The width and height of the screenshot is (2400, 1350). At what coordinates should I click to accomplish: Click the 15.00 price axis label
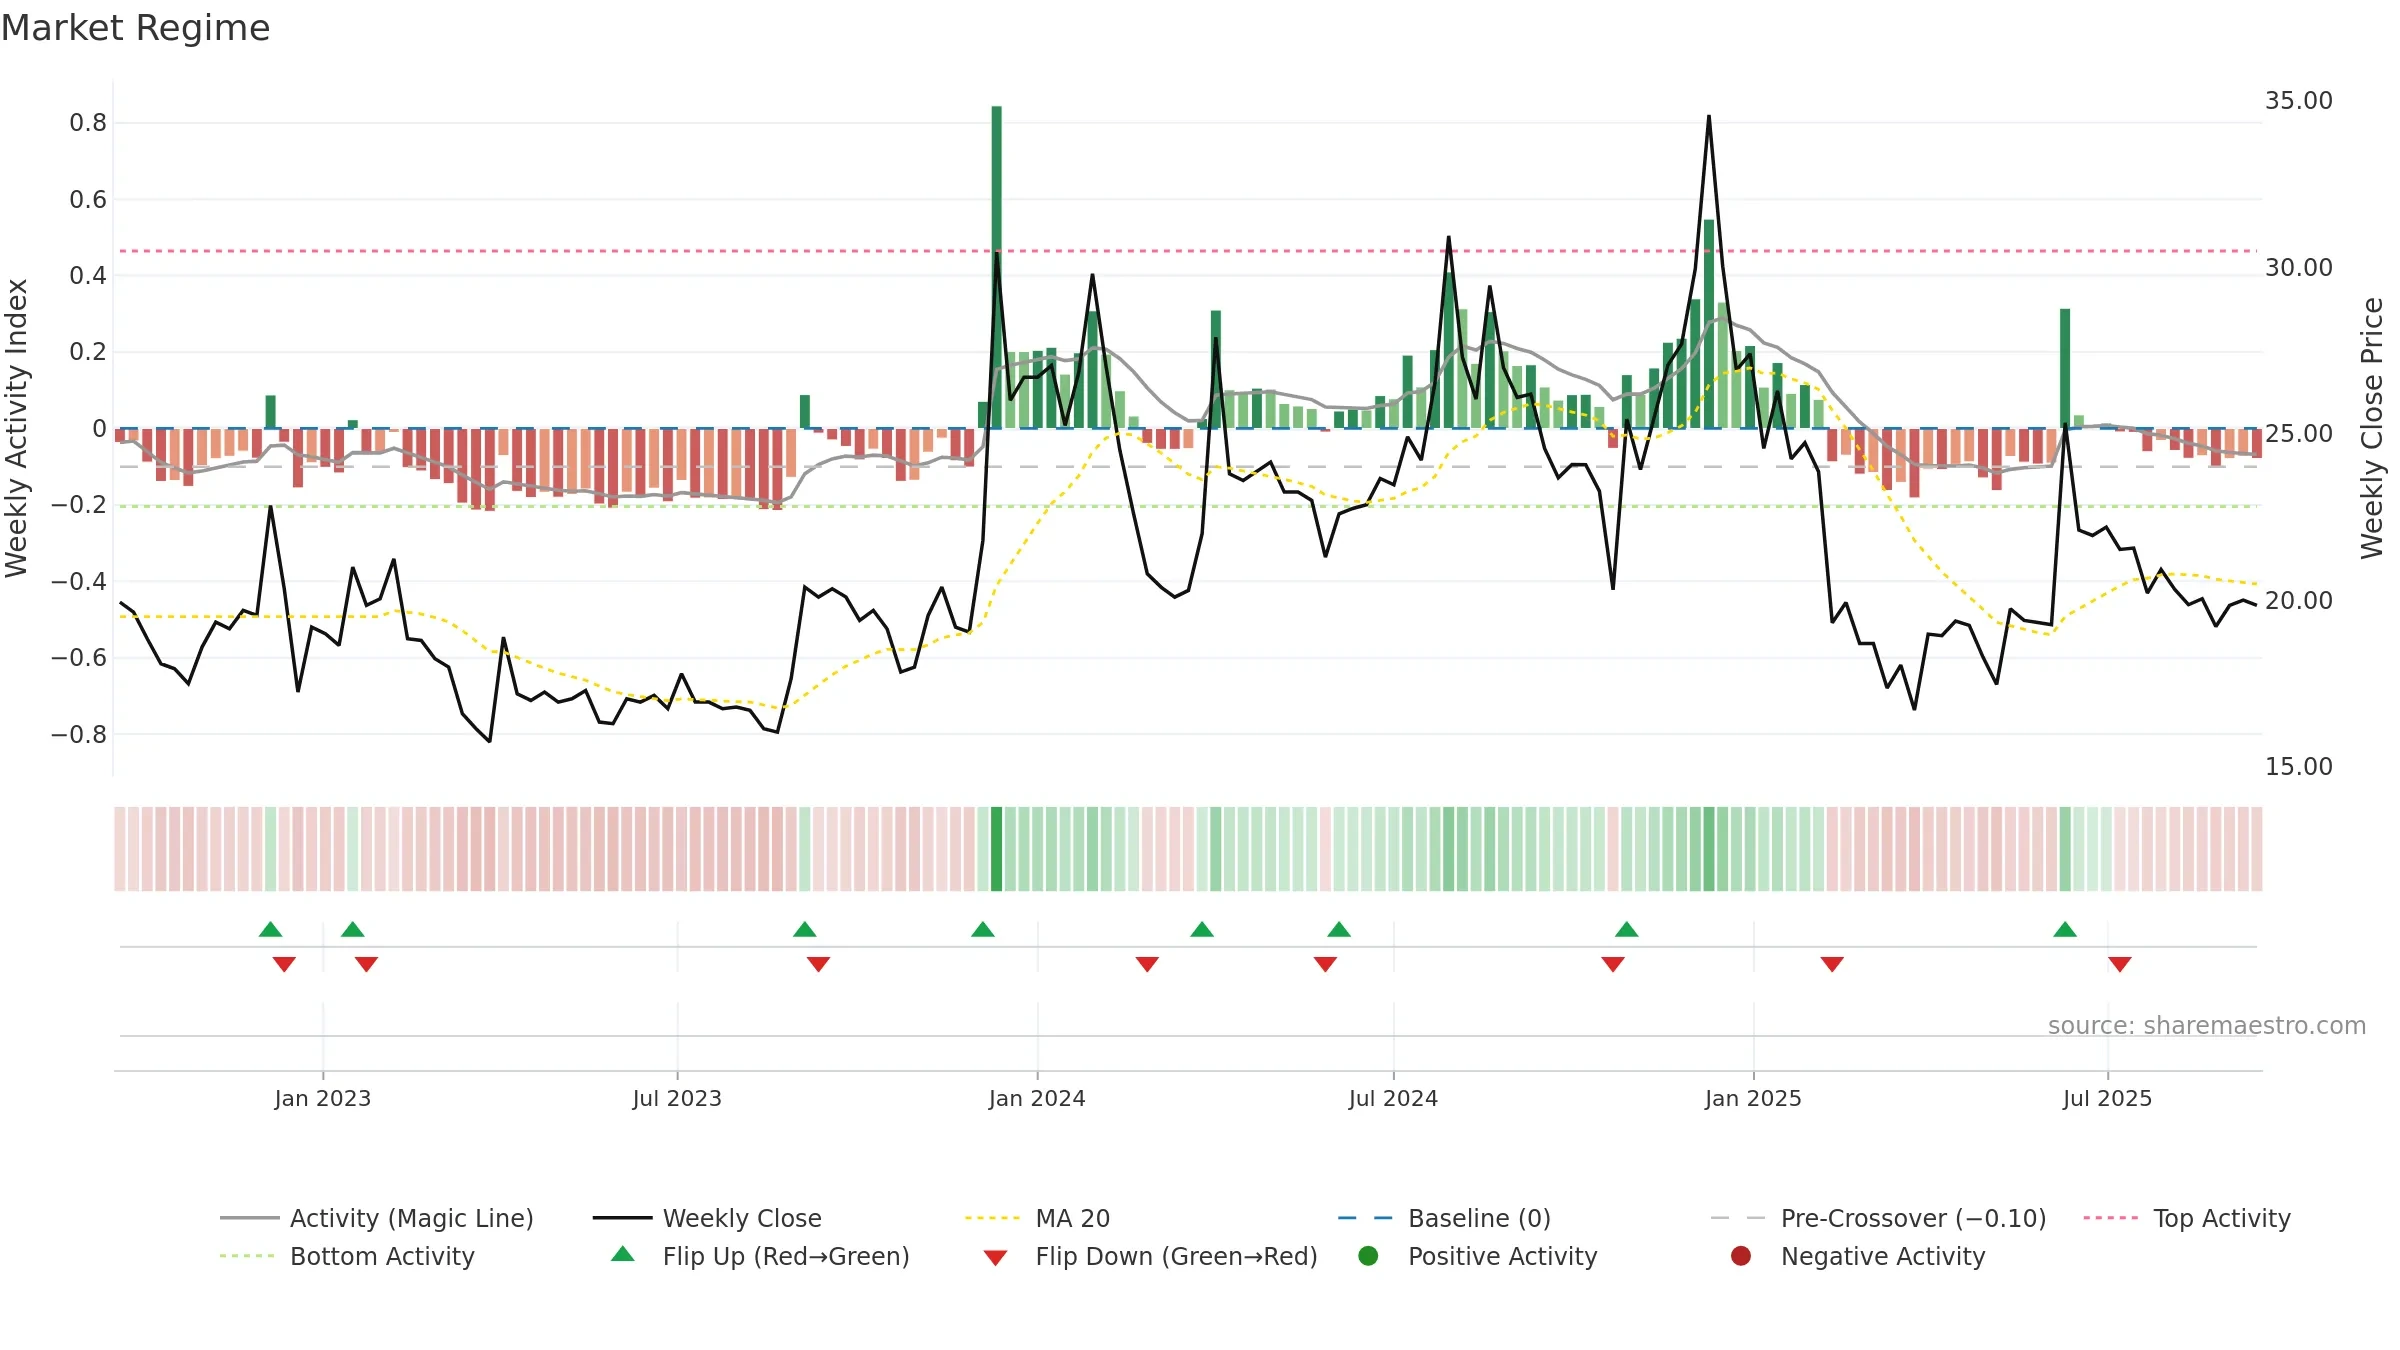(x=2298, y=767)
